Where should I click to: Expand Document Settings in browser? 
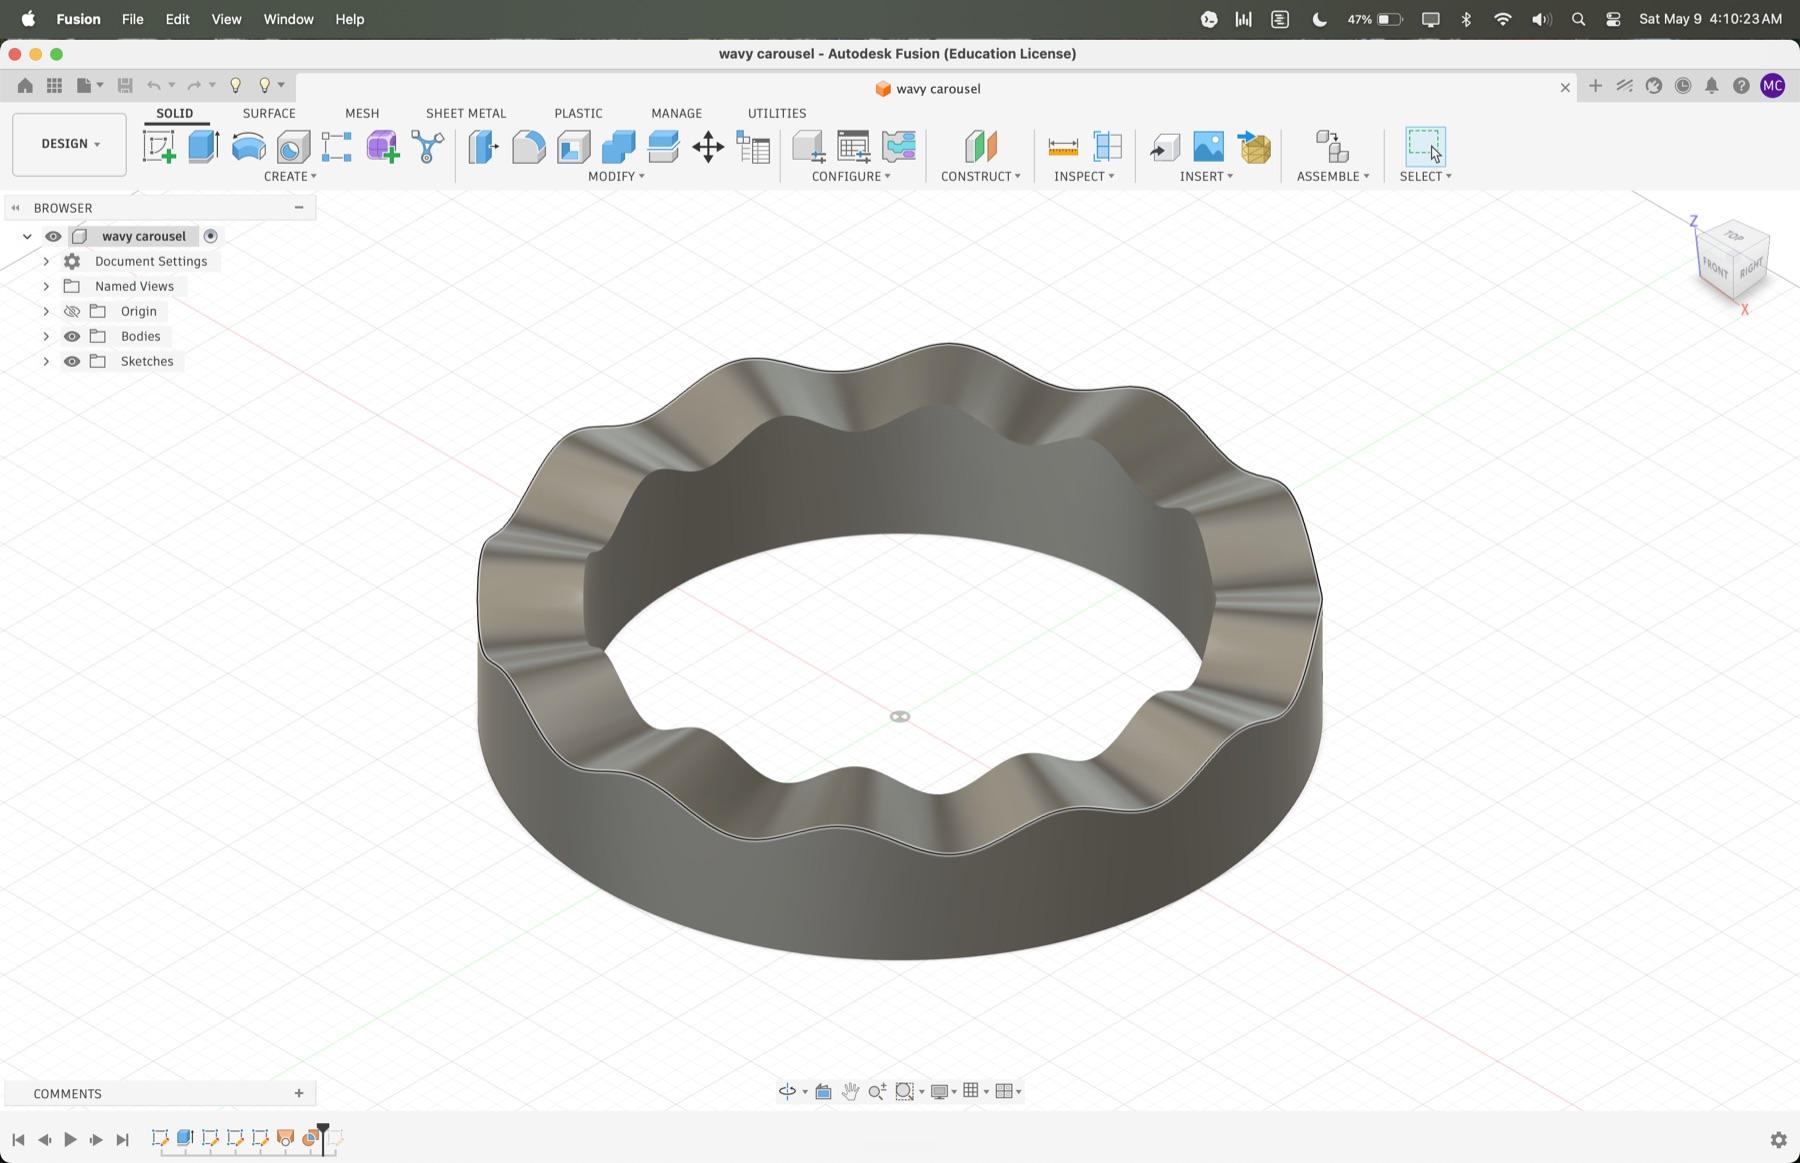pos(46,261)
